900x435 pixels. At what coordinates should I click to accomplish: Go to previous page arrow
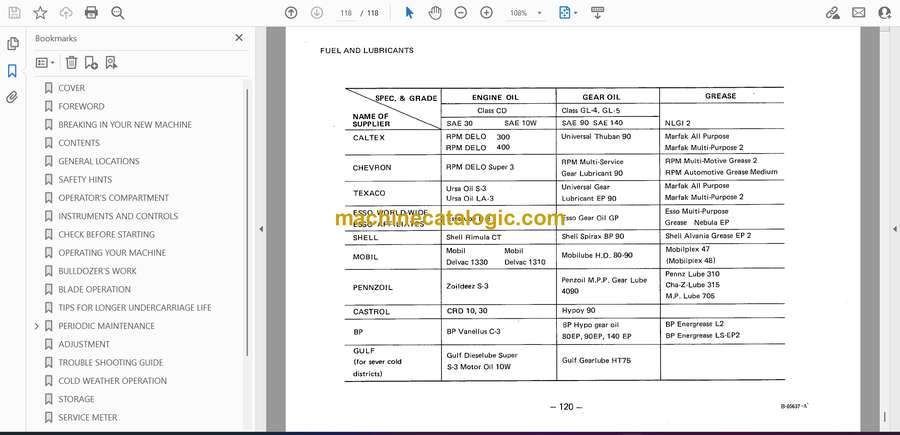point(291,13)
